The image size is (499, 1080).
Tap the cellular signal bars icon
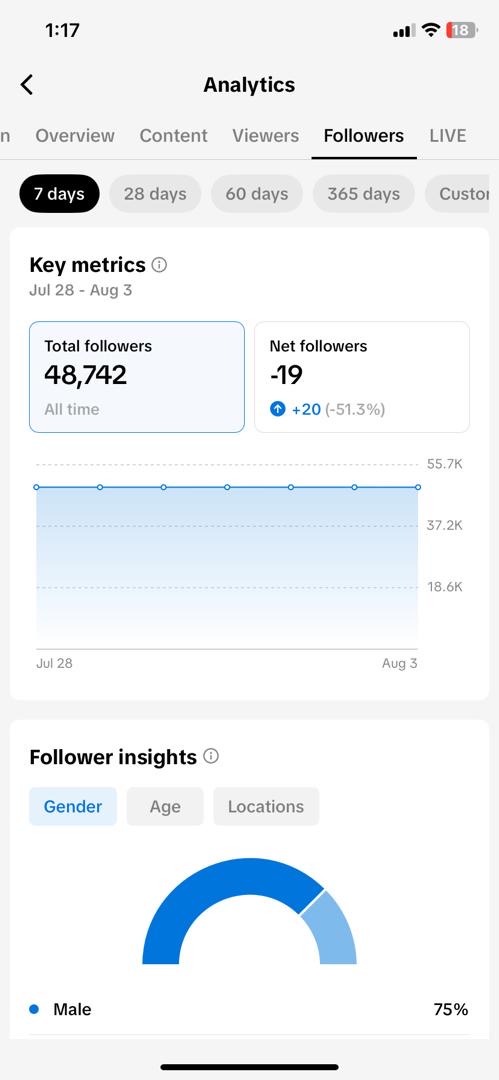click(x=404, y=31)
